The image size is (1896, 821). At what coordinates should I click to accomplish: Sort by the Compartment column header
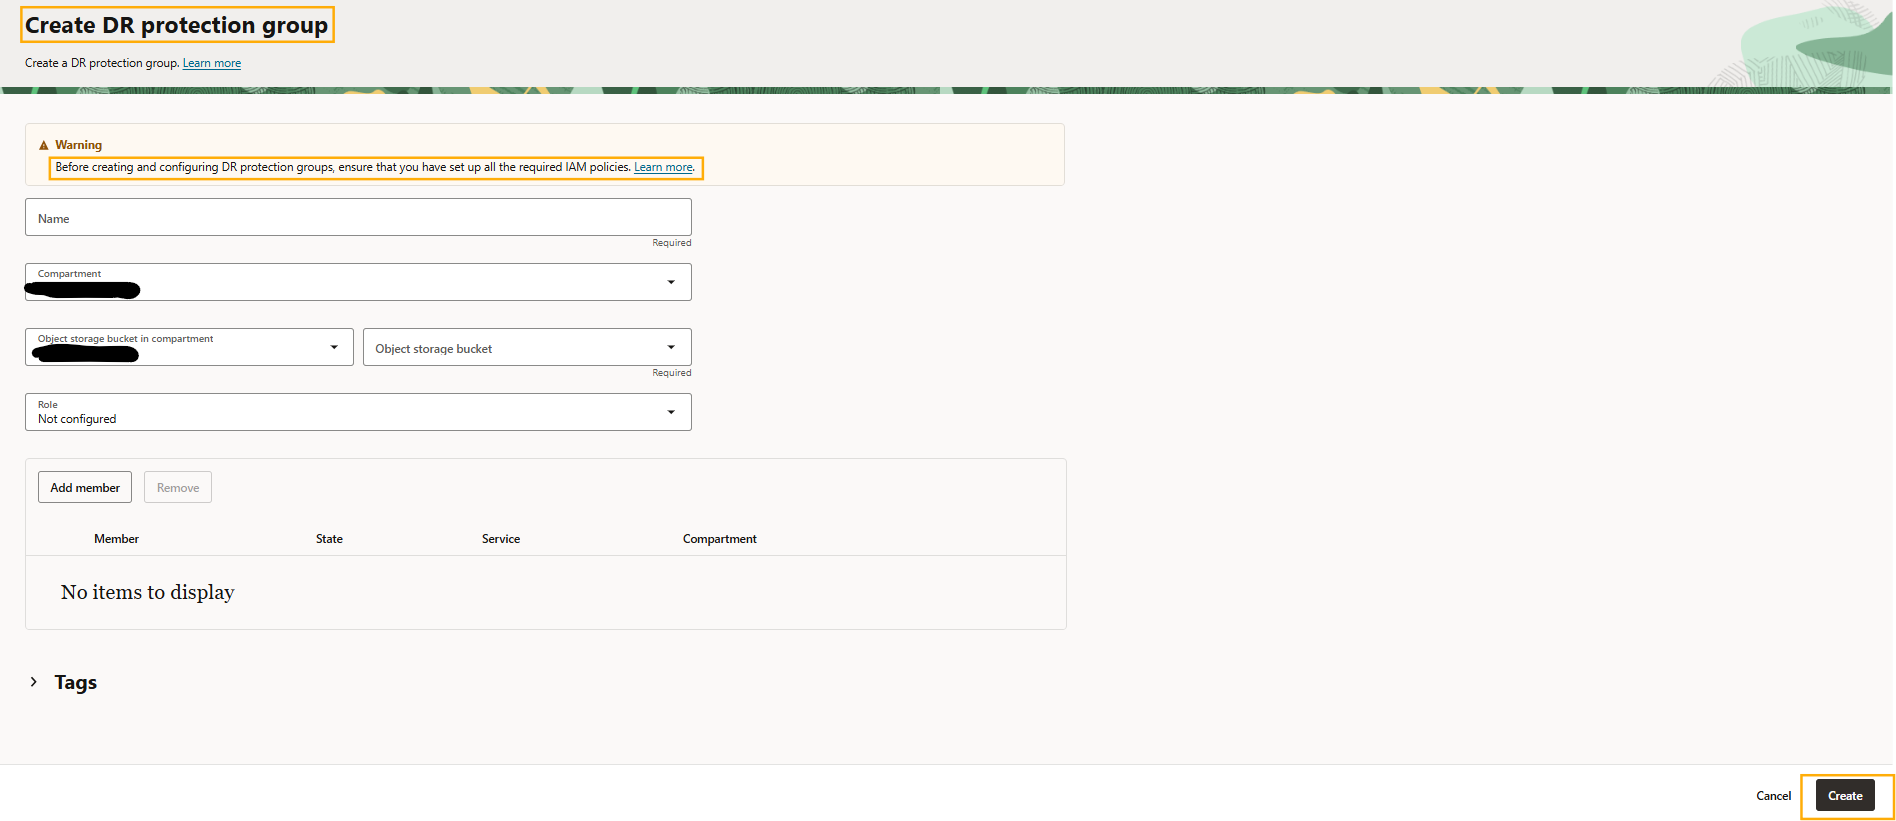(720, 539)
